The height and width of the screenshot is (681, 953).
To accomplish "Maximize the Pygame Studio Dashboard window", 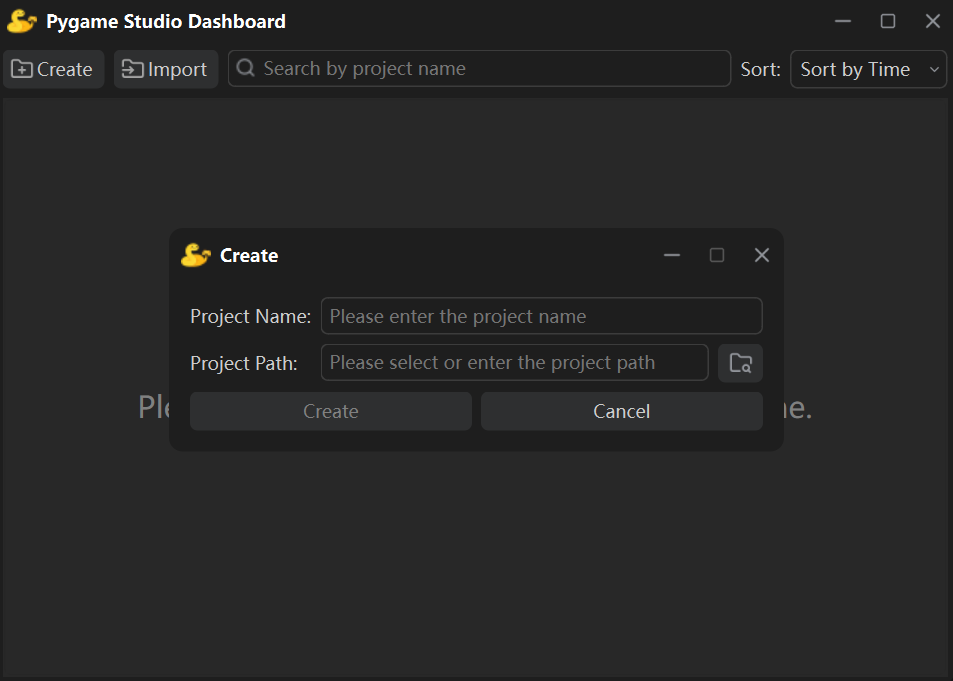I will click(887, 21).
